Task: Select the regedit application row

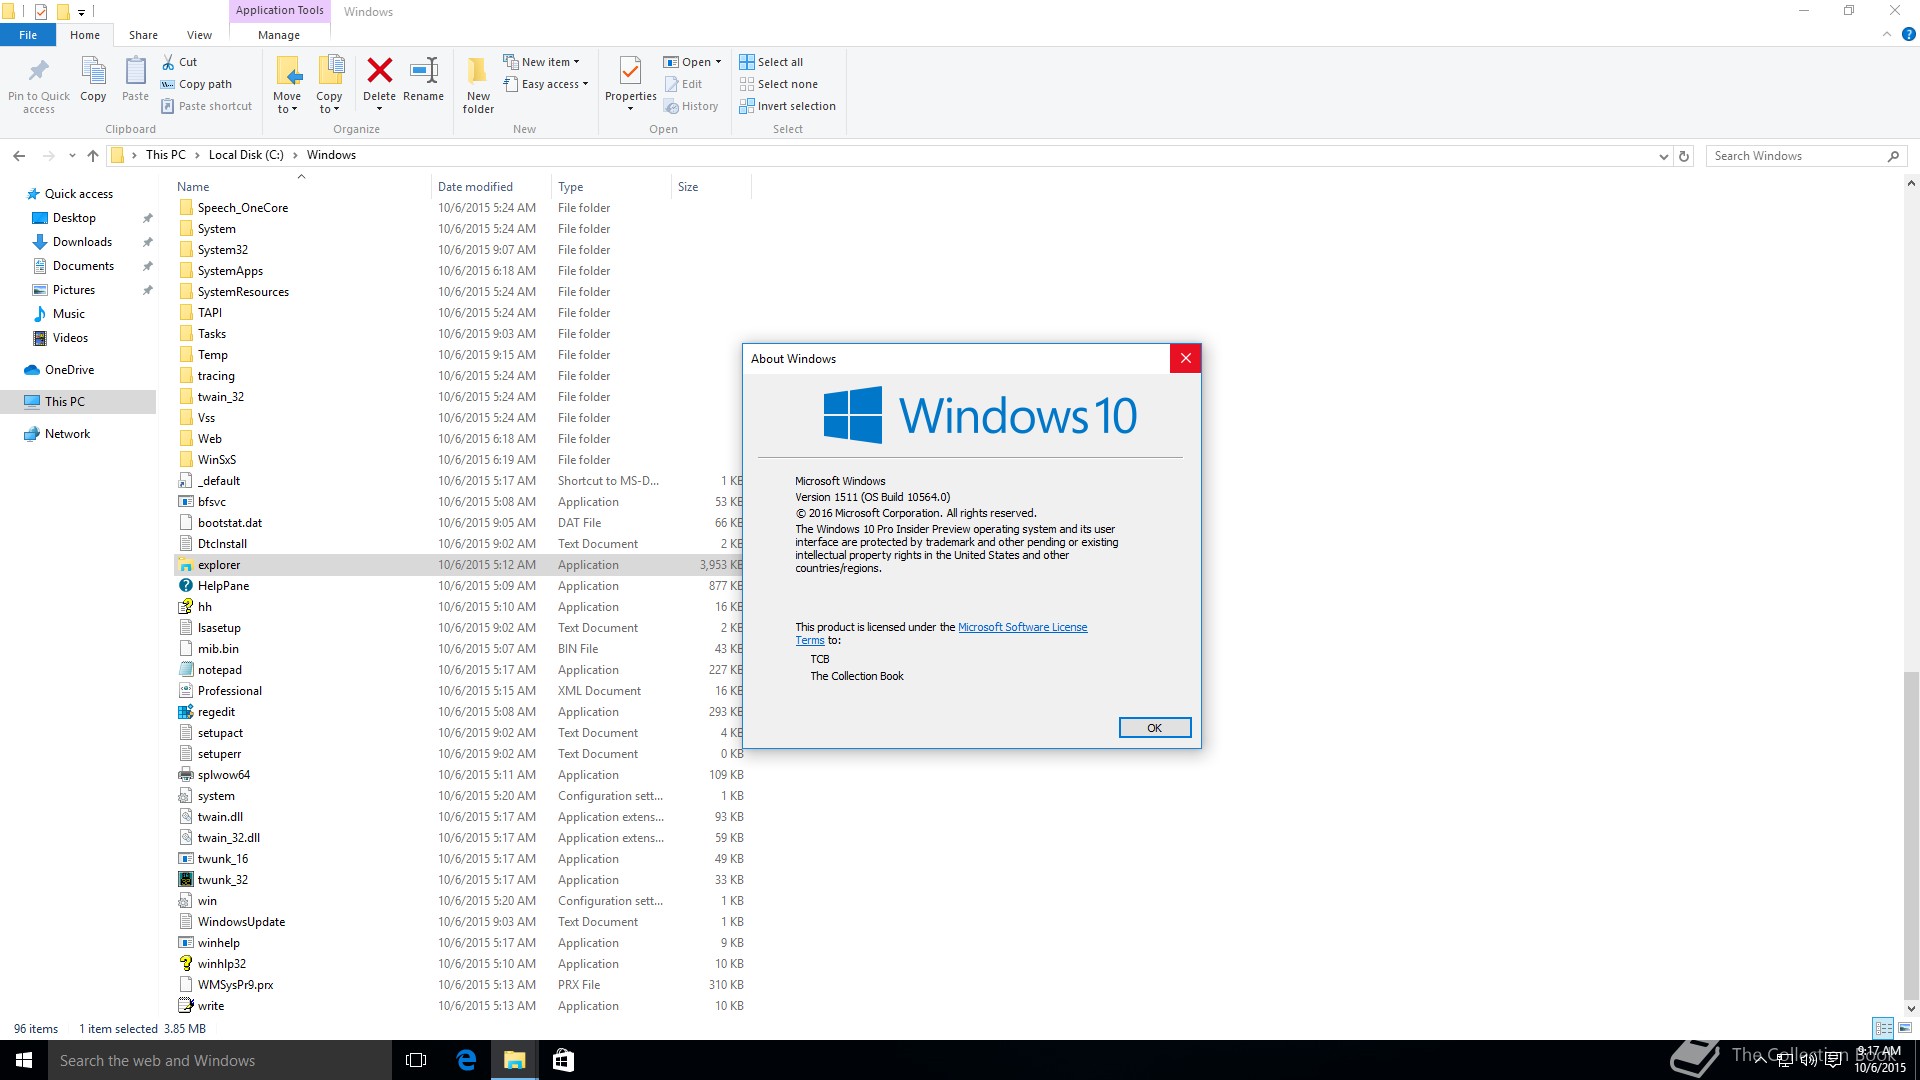Action: pos(460,712)
